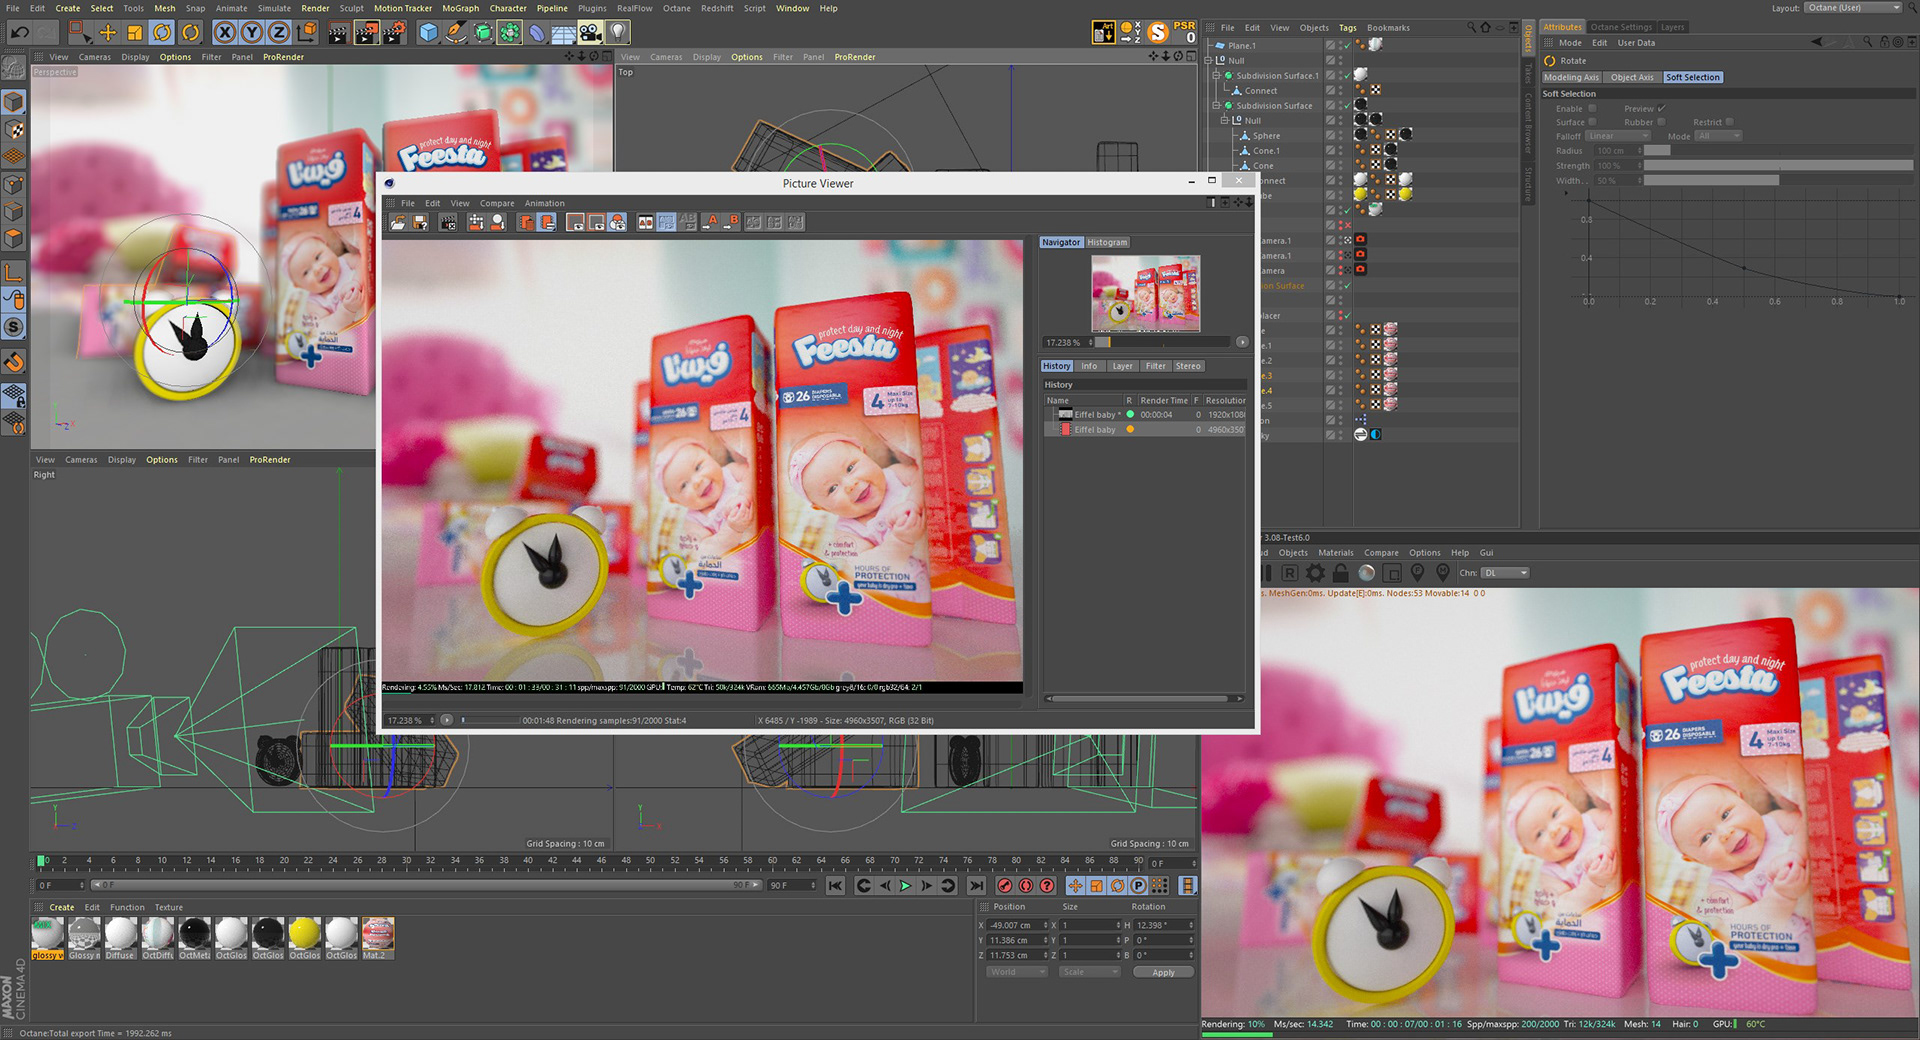Click Picture Viewer AB compare icon
1920x1040 pixels.
tap(646, 223)
